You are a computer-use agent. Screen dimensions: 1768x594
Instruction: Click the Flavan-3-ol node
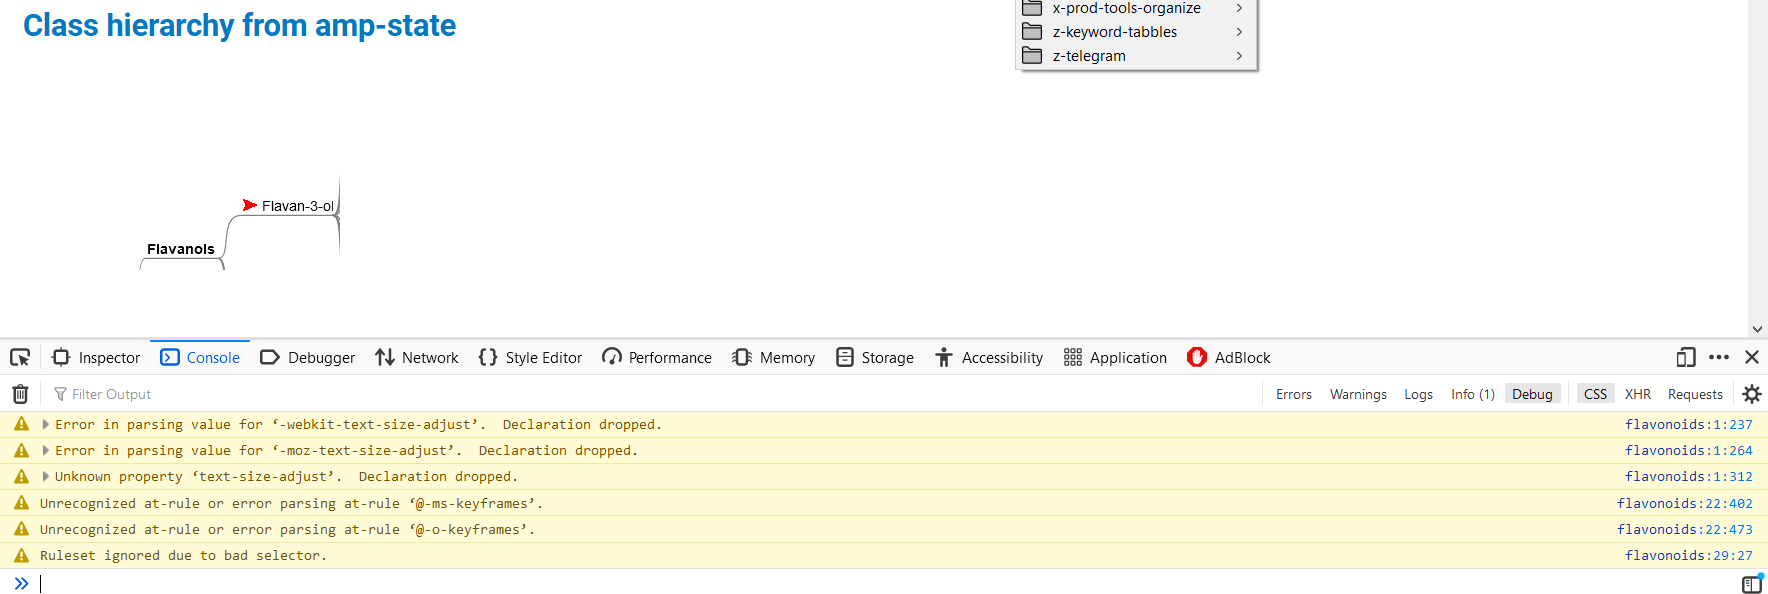click(298, 206)
